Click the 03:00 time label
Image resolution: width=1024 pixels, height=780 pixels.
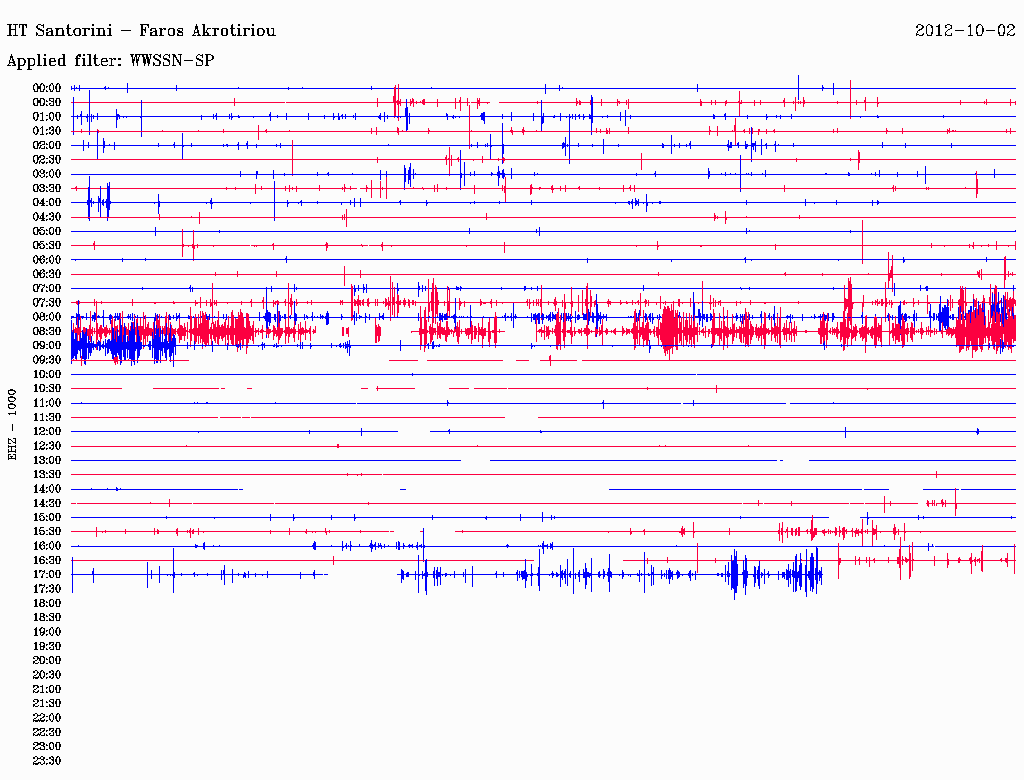(47, 174)
